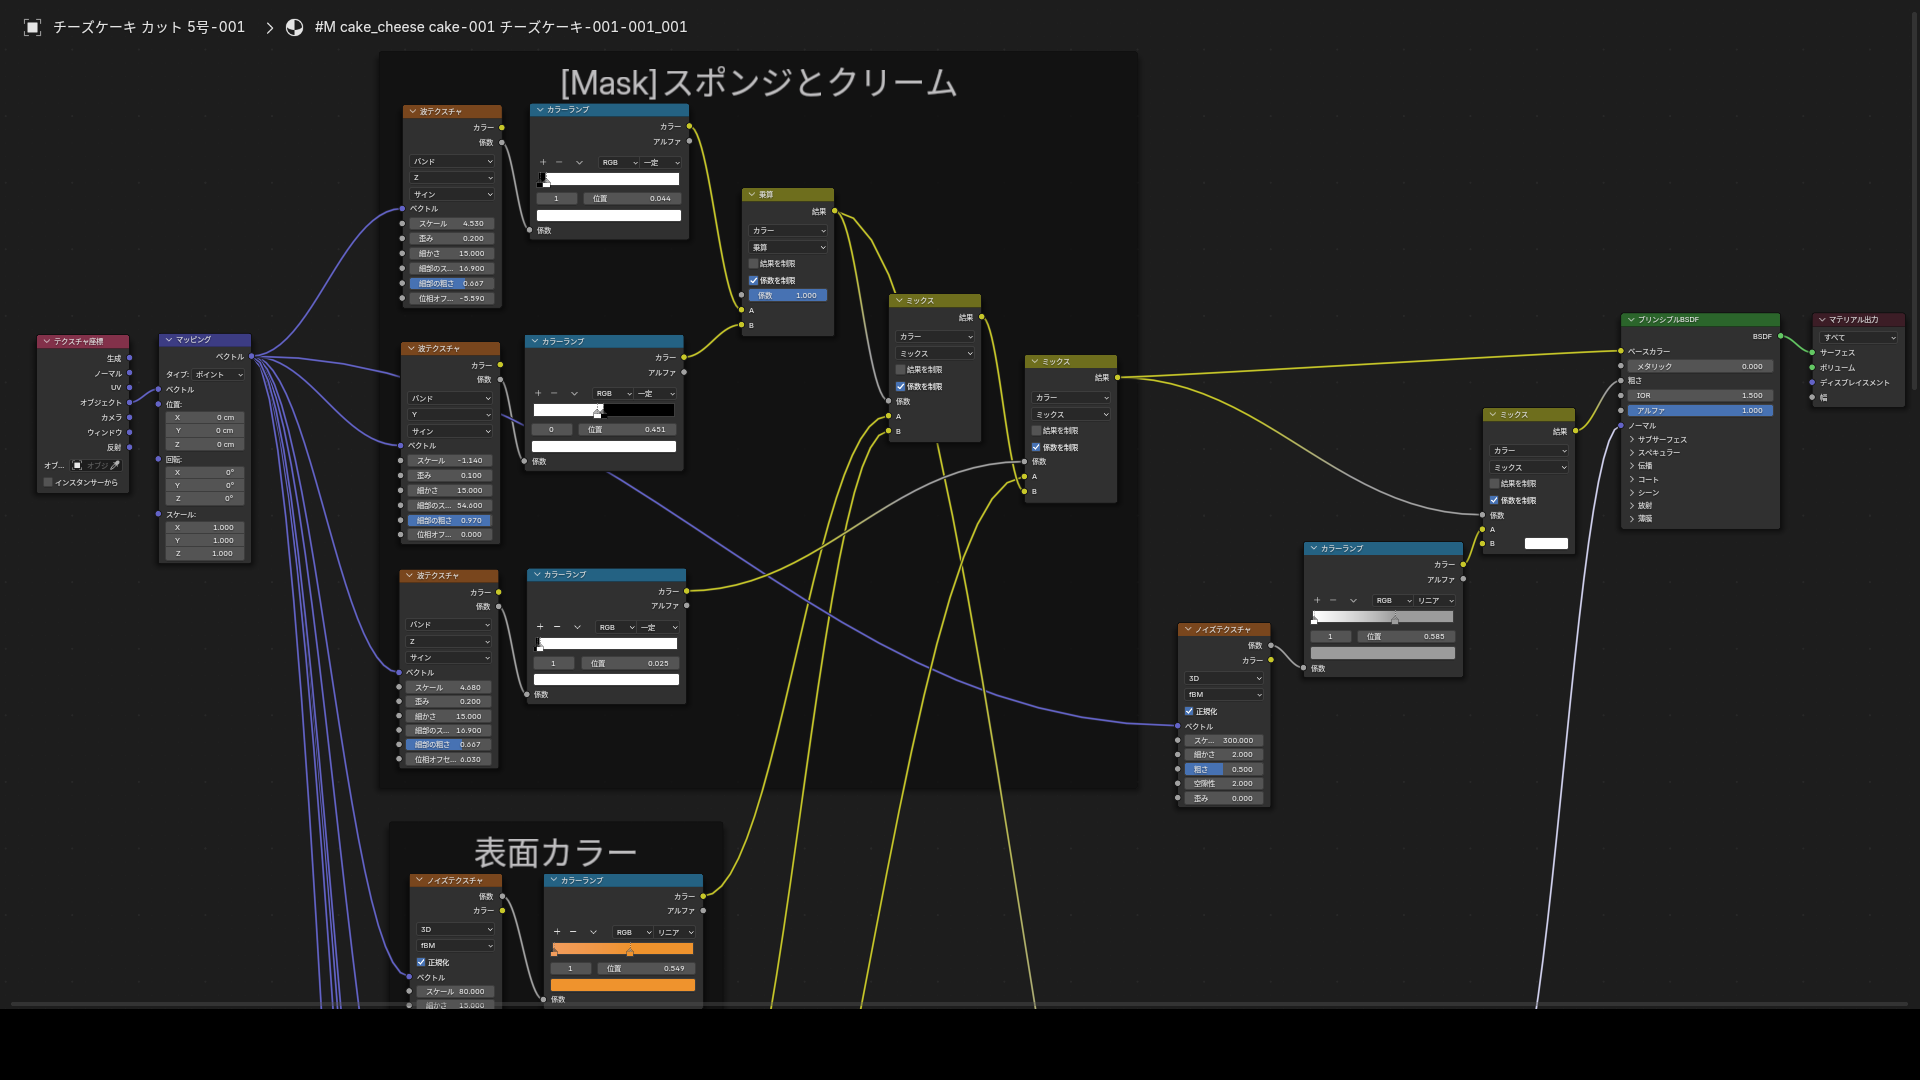The height and width of the screenshot is (1080, 1920).
Task: Toggle インスタンサーから checkbox in テクスチャ座標 node
Action: pyautogui.click(x=47, y=482)
